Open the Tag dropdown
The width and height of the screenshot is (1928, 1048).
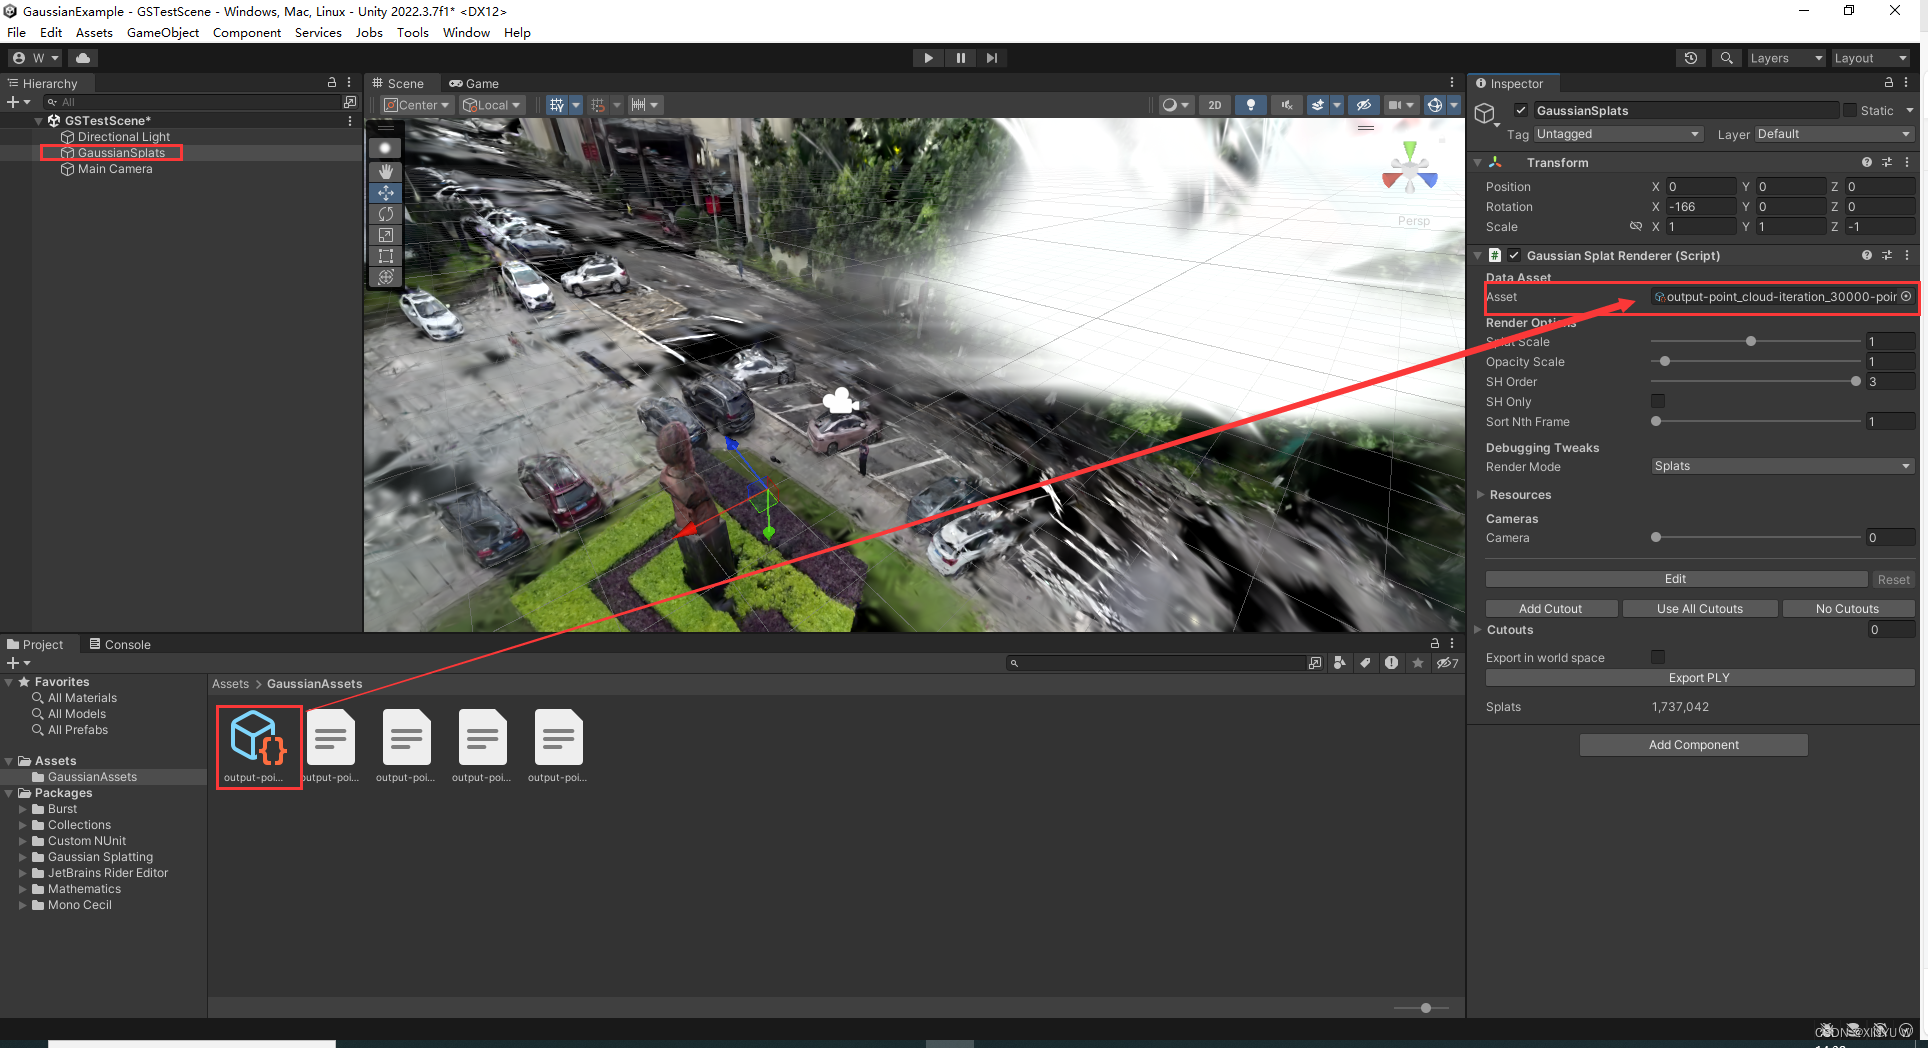pyautogui.click(x=1617, y=134)
